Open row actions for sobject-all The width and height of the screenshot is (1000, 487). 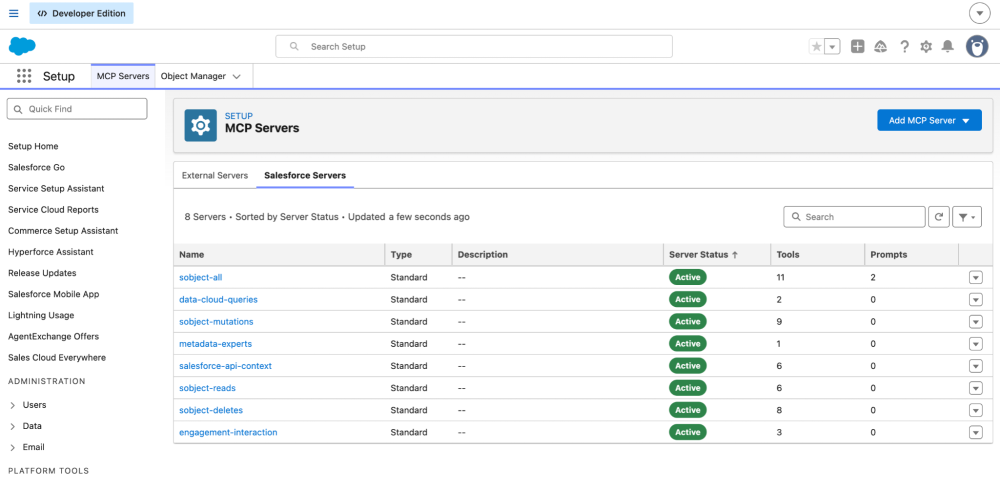click(x=975, y=277)
